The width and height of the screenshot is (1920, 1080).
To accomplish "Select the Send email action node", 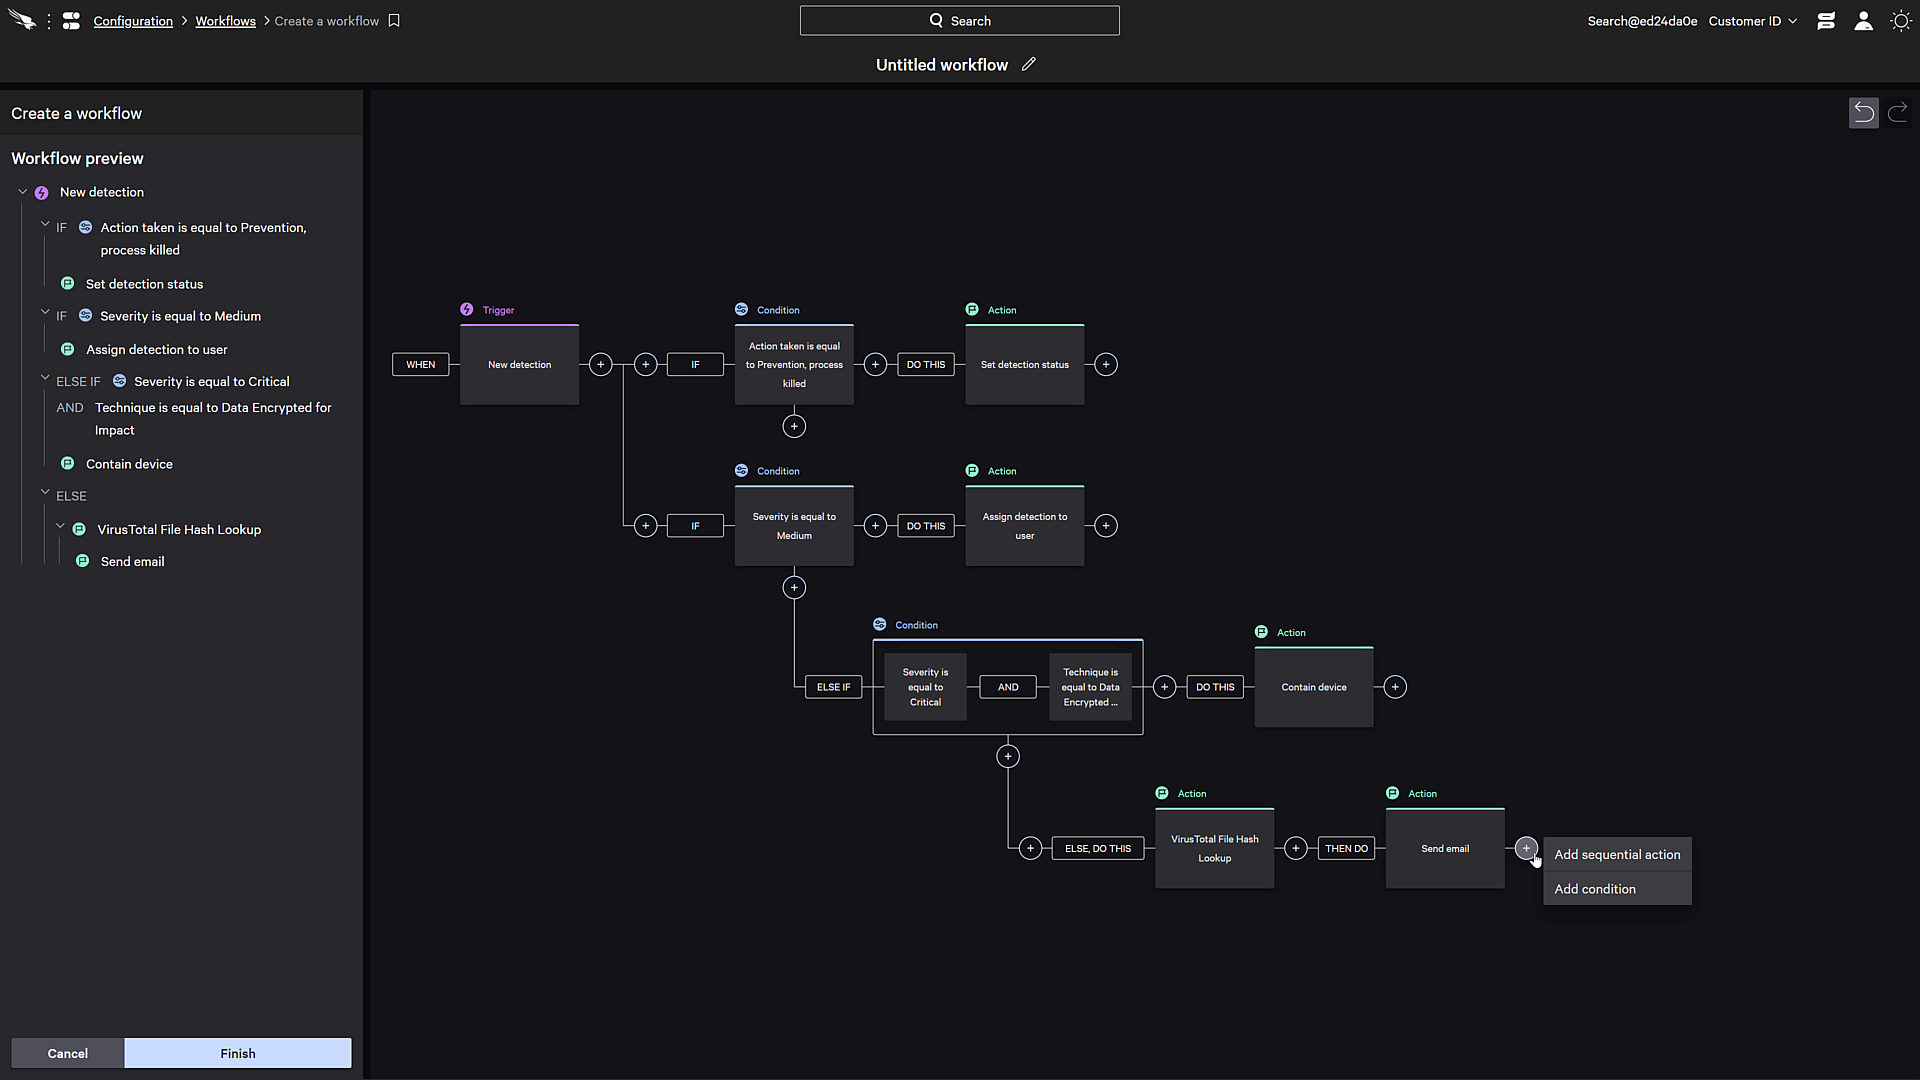I will (x=1445, y=849).
